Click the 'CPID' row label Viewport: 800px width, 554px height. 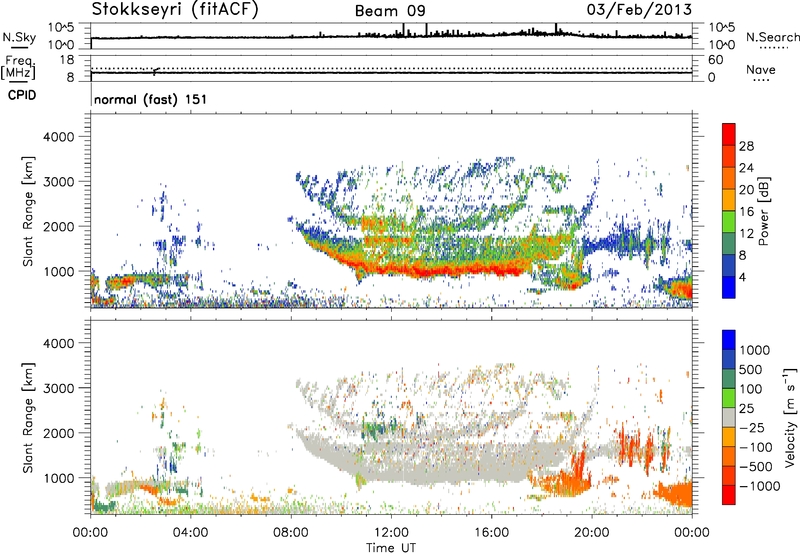click(22, 95)
